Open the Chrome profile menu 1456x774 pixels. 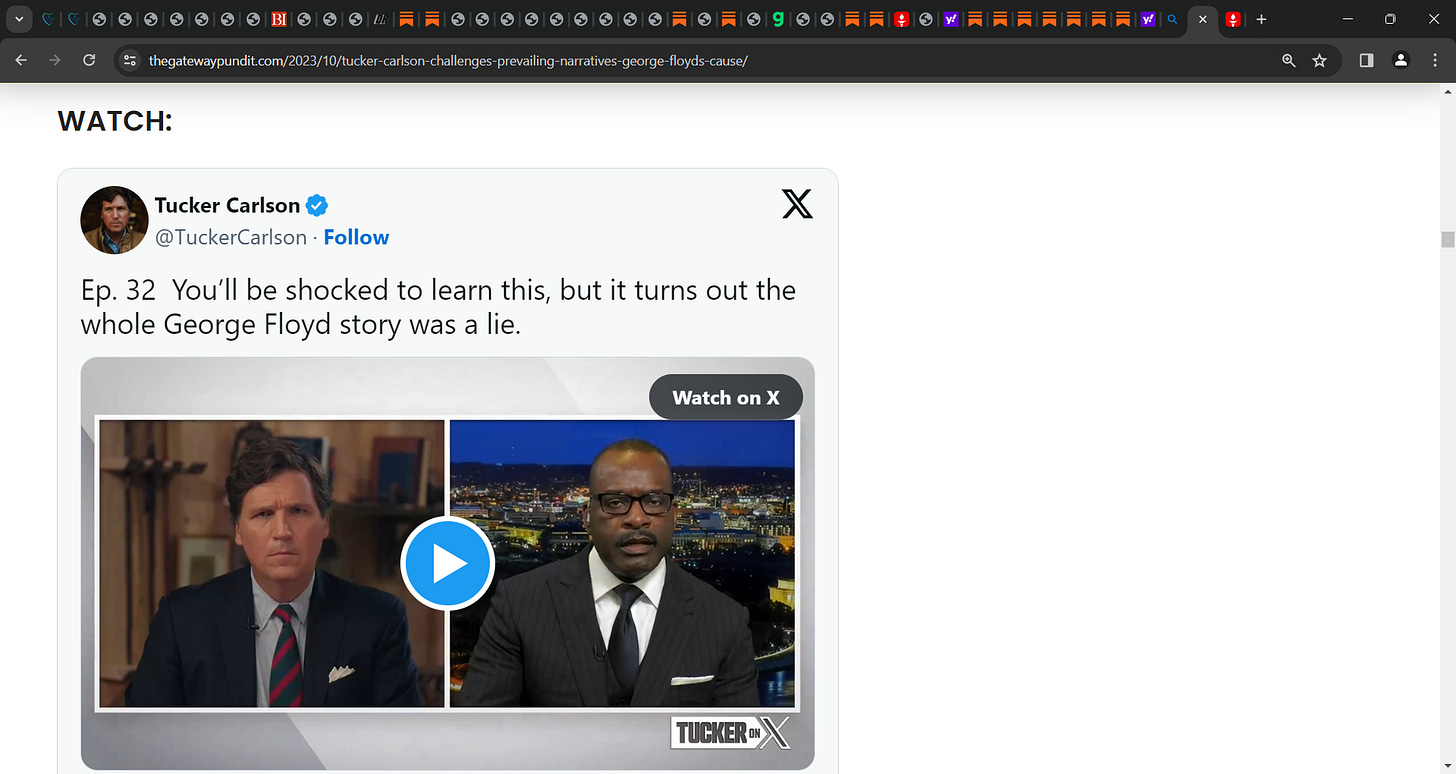(1401, 60)
